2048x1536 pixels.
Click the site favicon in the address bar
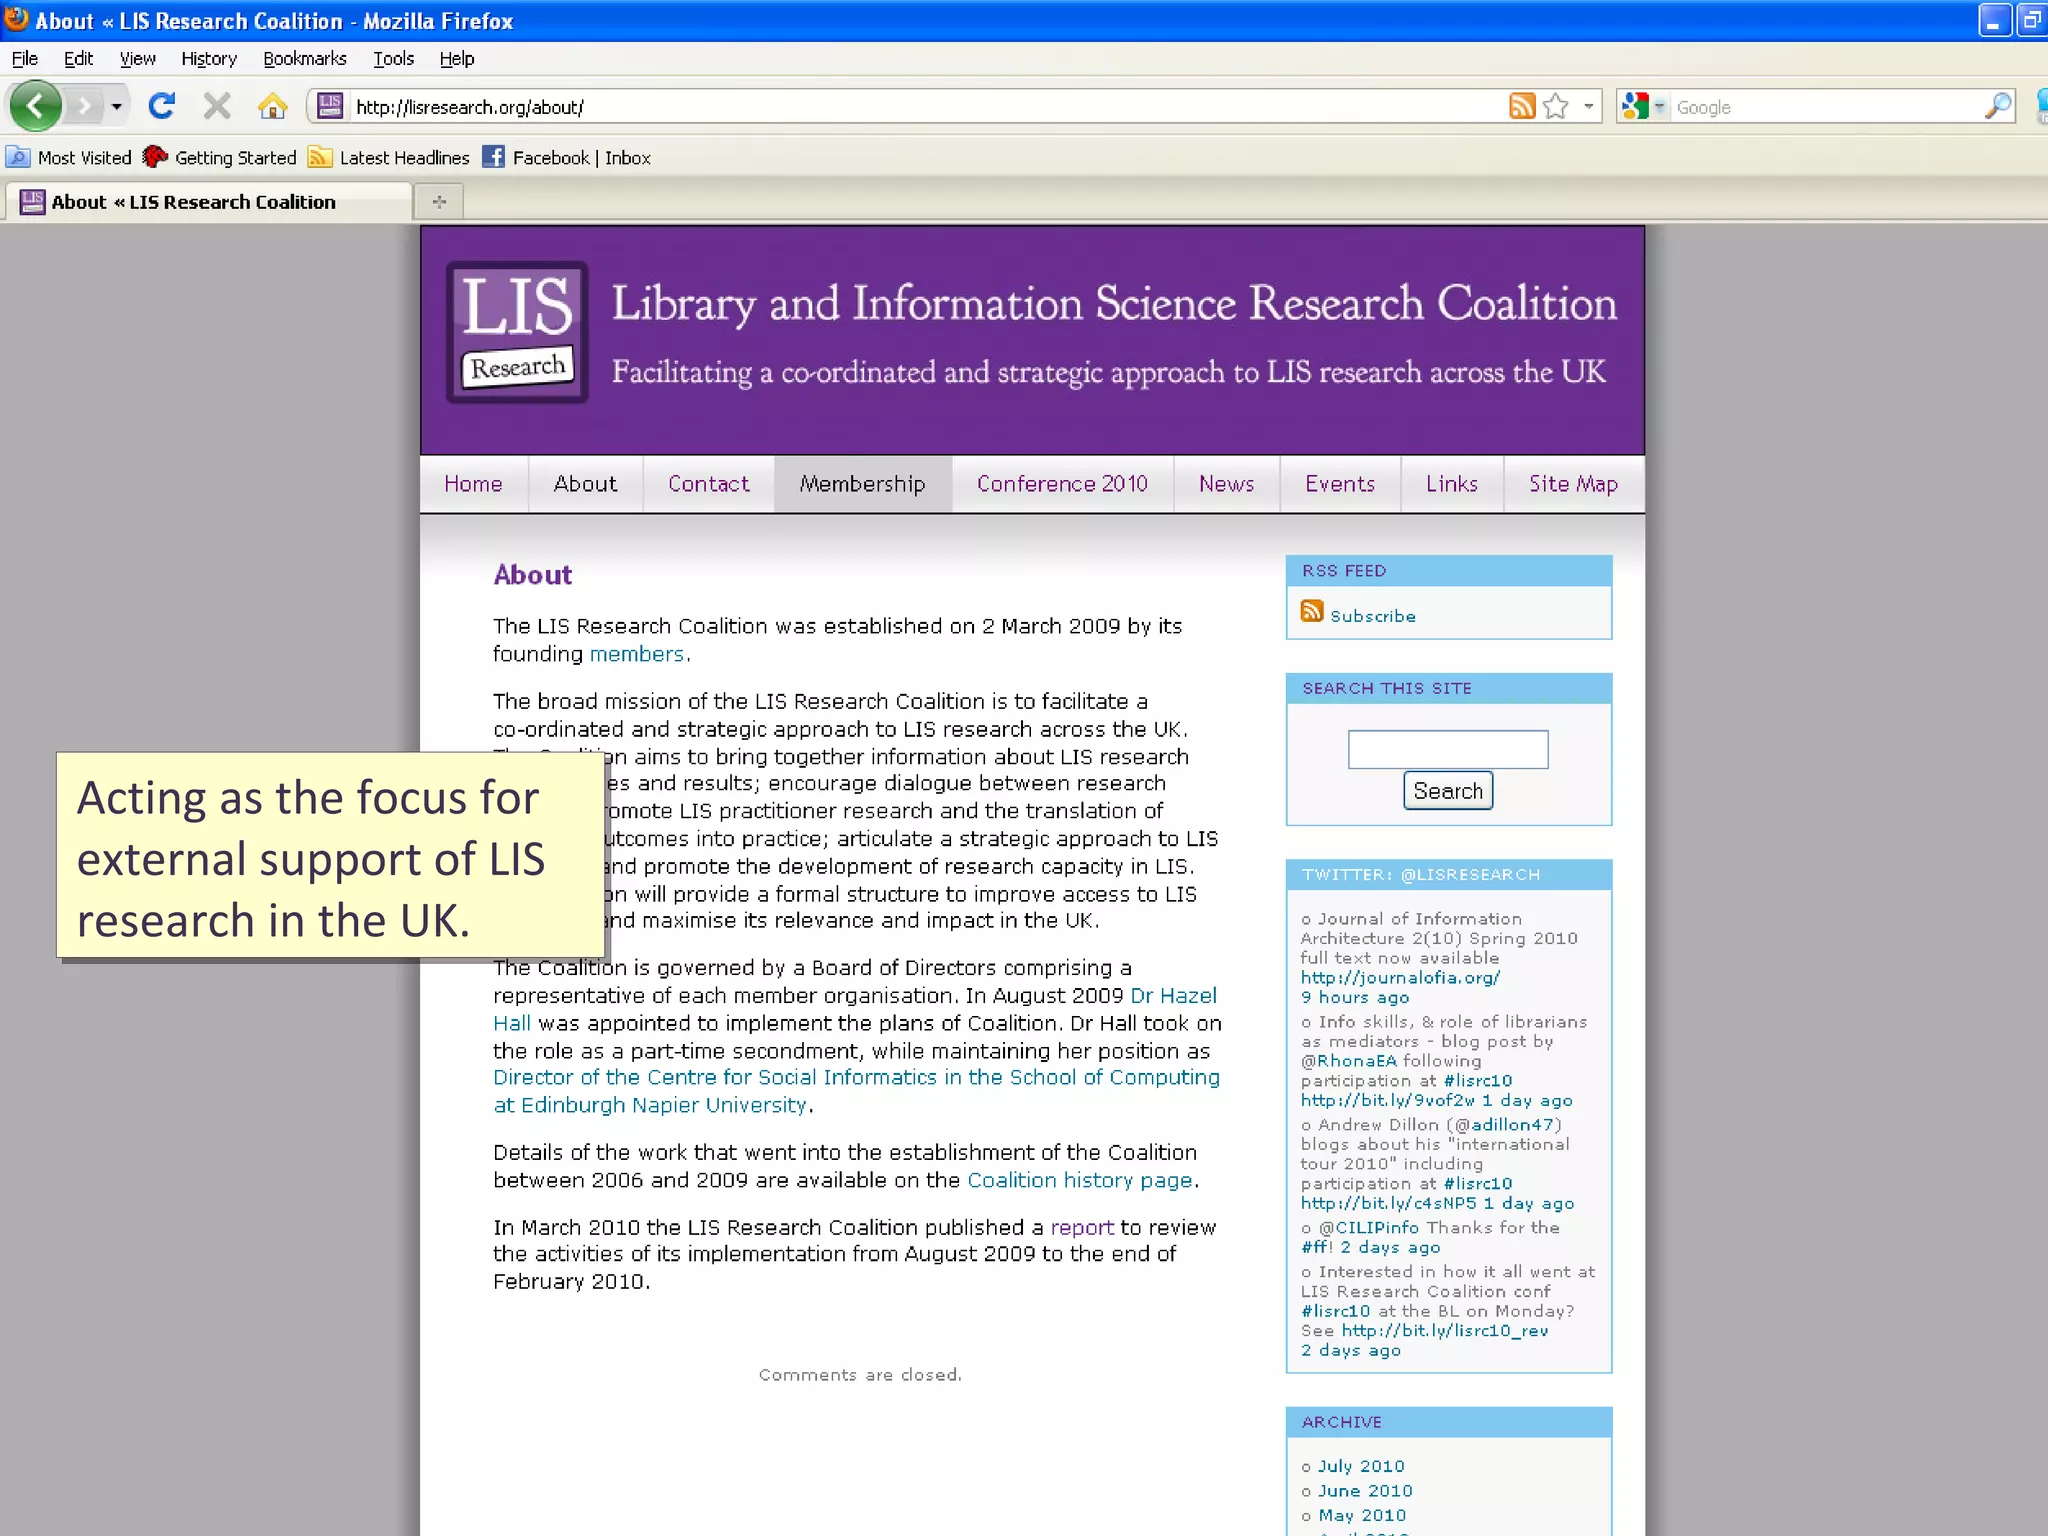click(x=330, y=106)
